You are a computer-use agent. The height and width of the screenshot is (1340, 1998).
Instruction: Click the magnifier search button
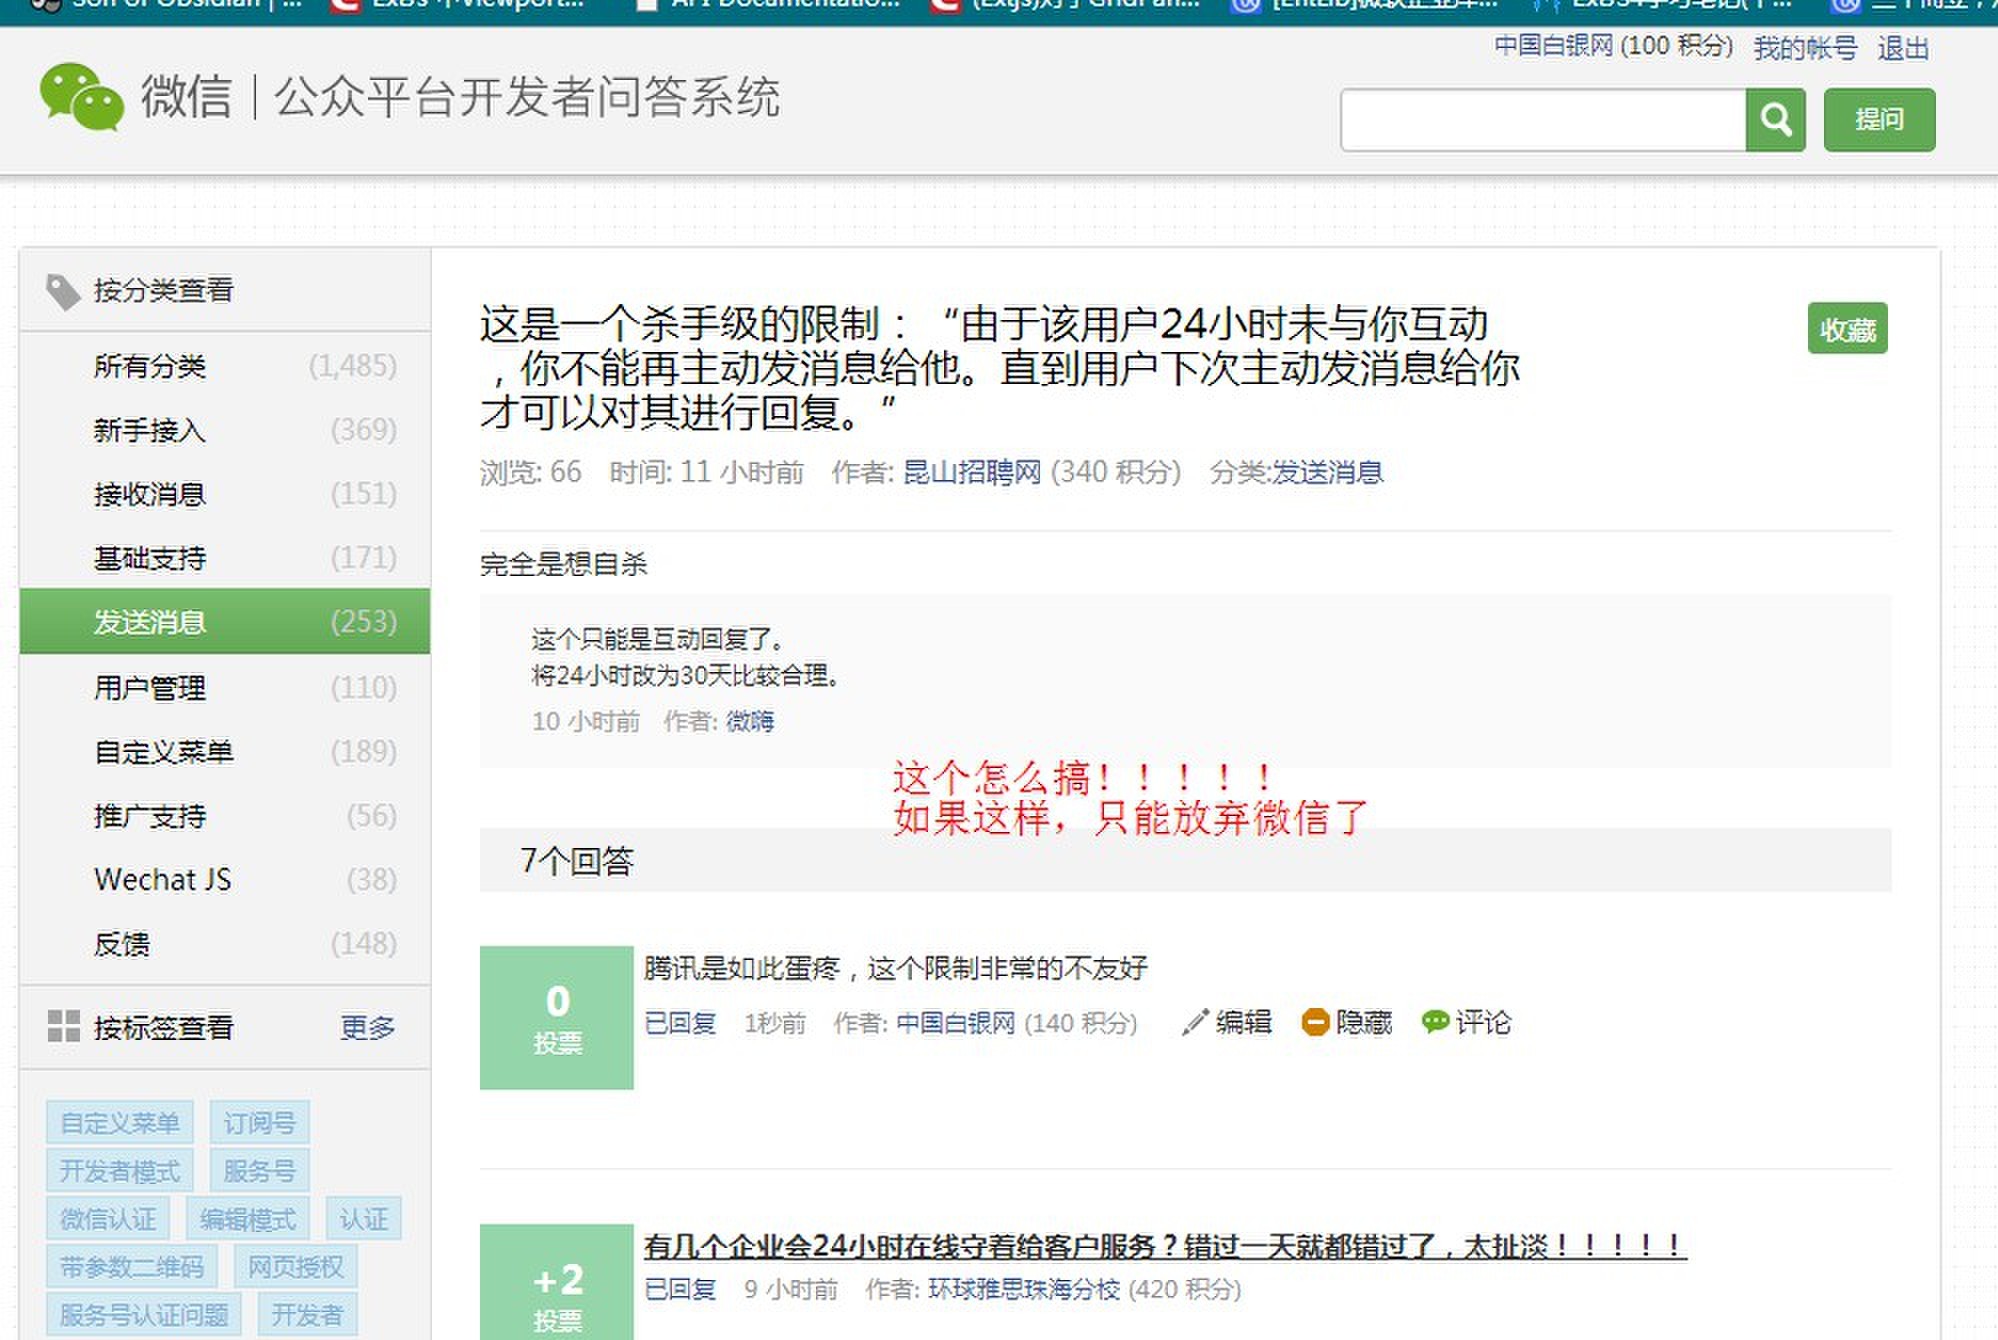1775,120
